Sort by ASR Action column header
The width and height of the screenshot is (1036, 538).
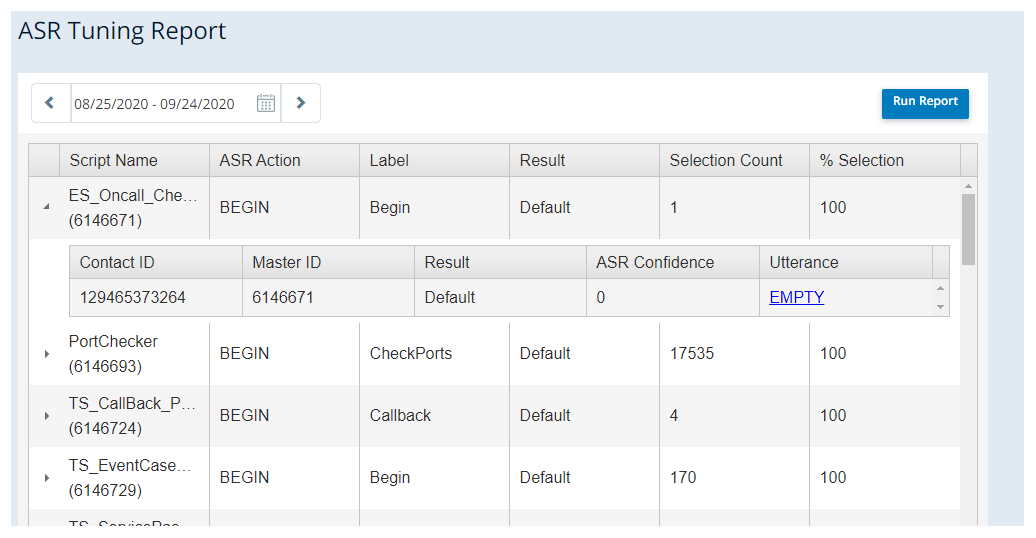284,161
